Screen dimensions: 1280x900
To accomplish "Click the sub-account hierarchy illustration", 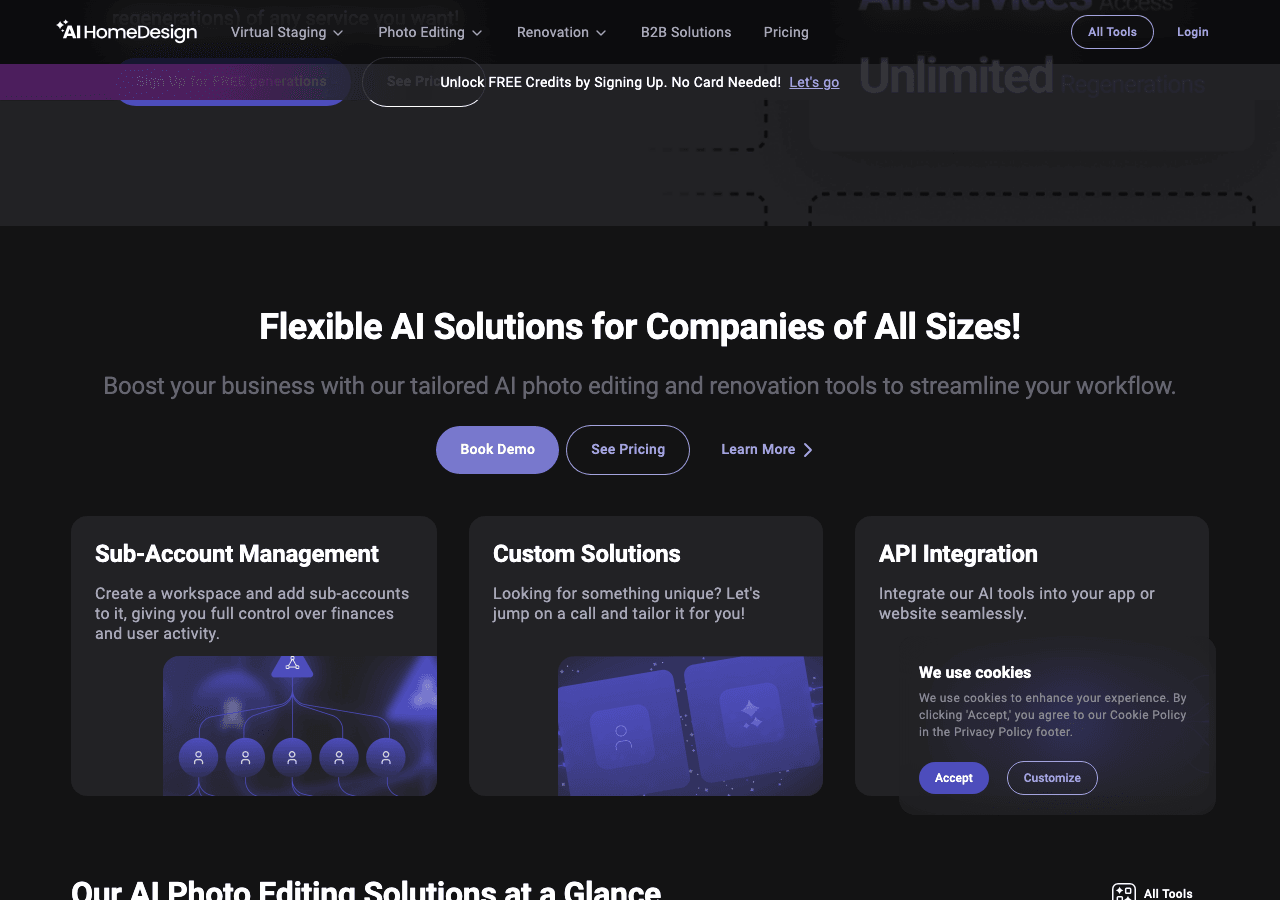I will point(300,726).
